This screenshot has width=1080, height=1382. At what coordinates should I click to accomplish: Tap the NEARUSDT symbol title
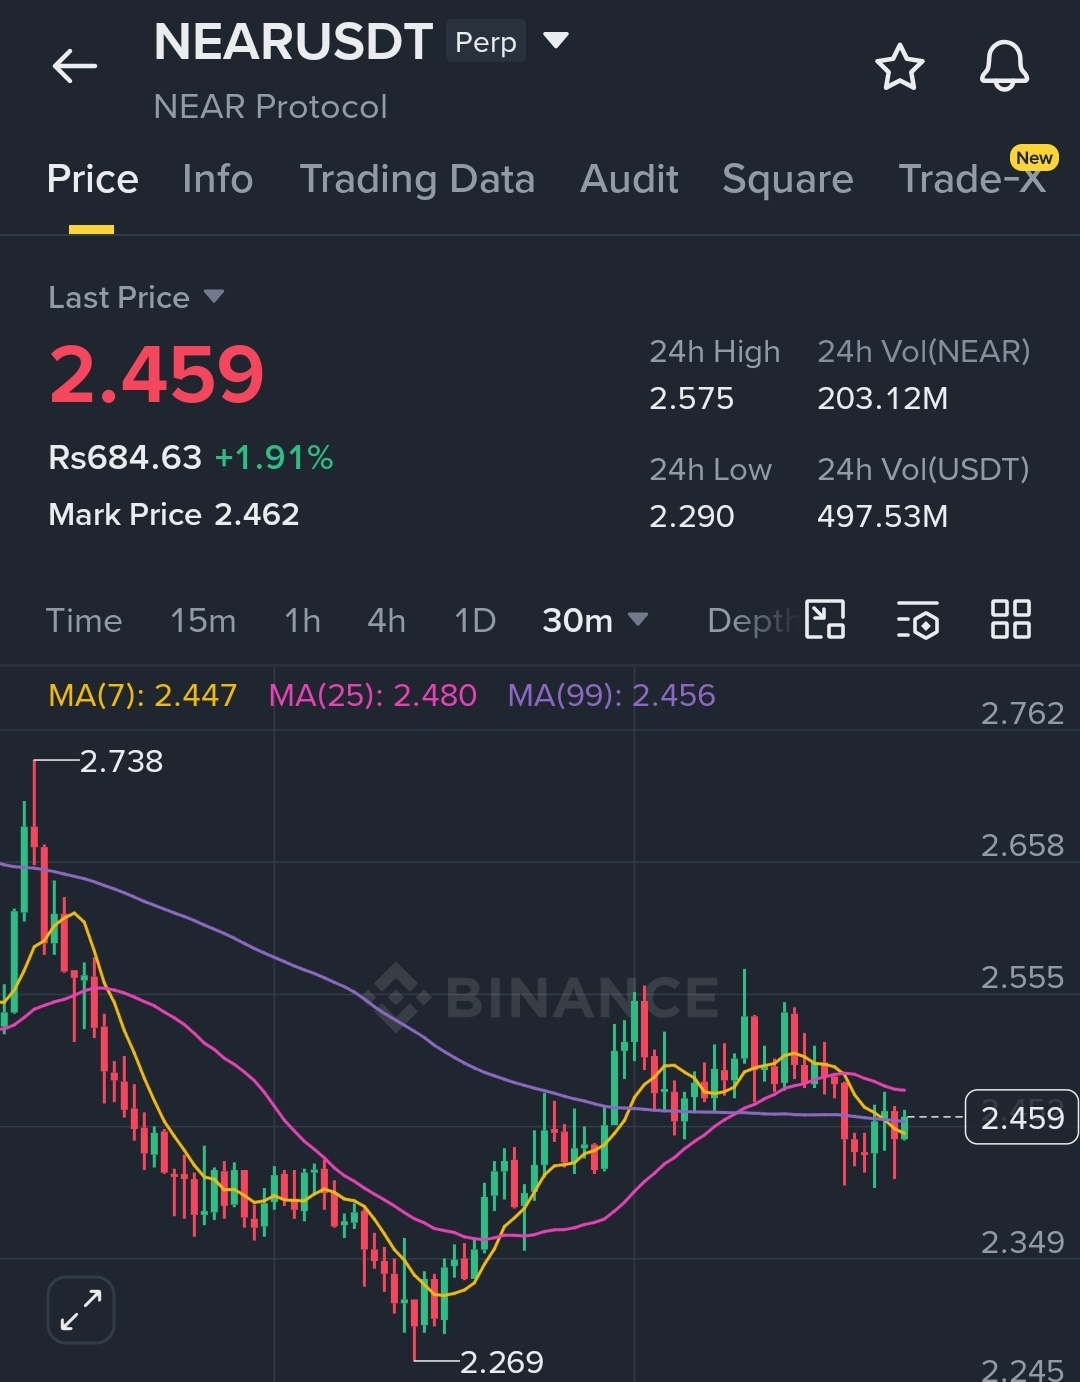(293, 42)
